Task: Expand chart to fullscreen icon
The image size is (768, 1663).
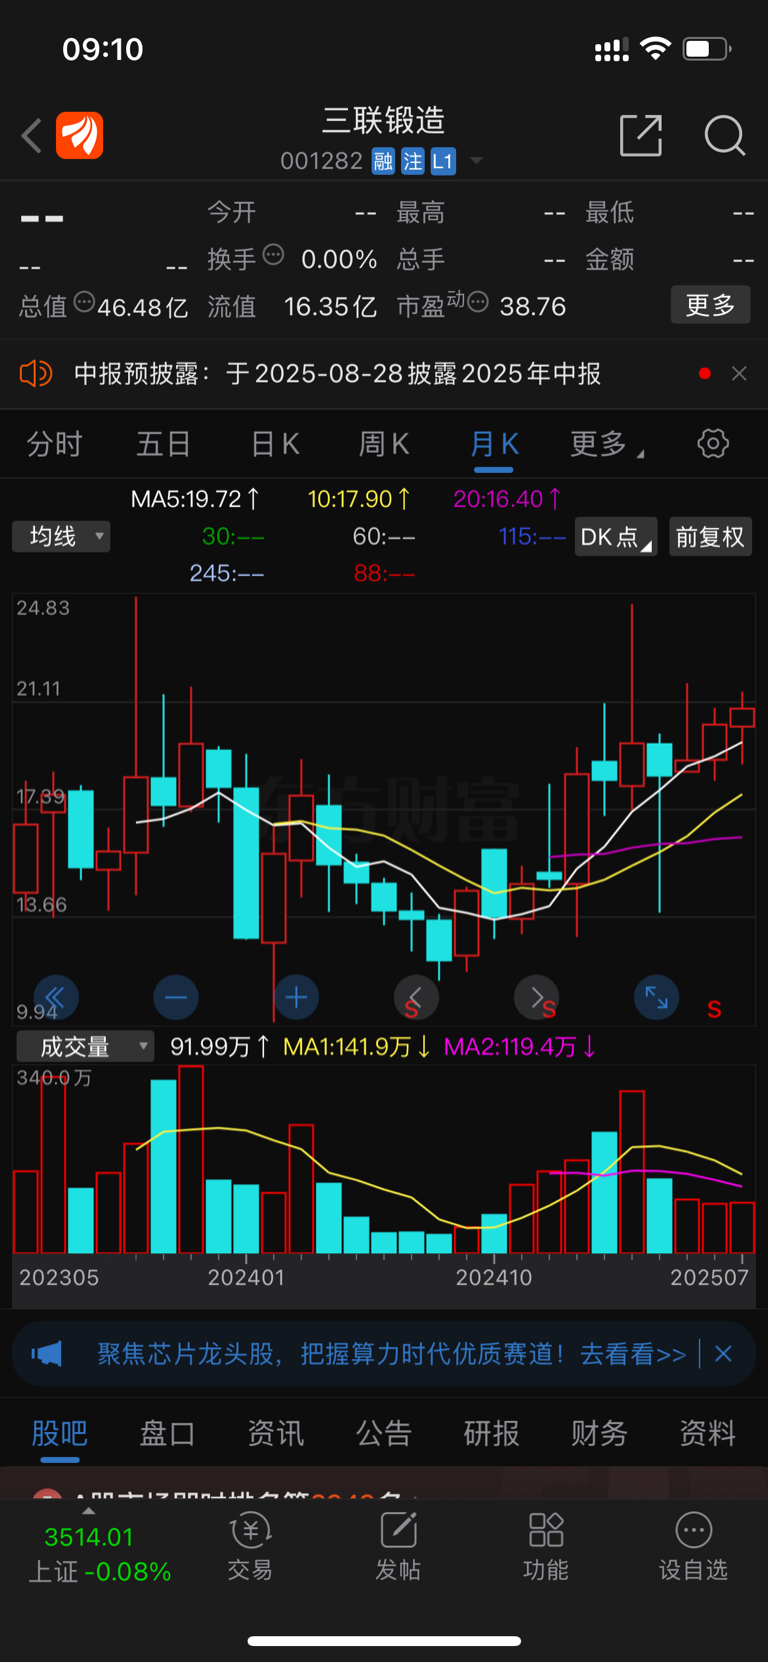Action: coord(657,997)
